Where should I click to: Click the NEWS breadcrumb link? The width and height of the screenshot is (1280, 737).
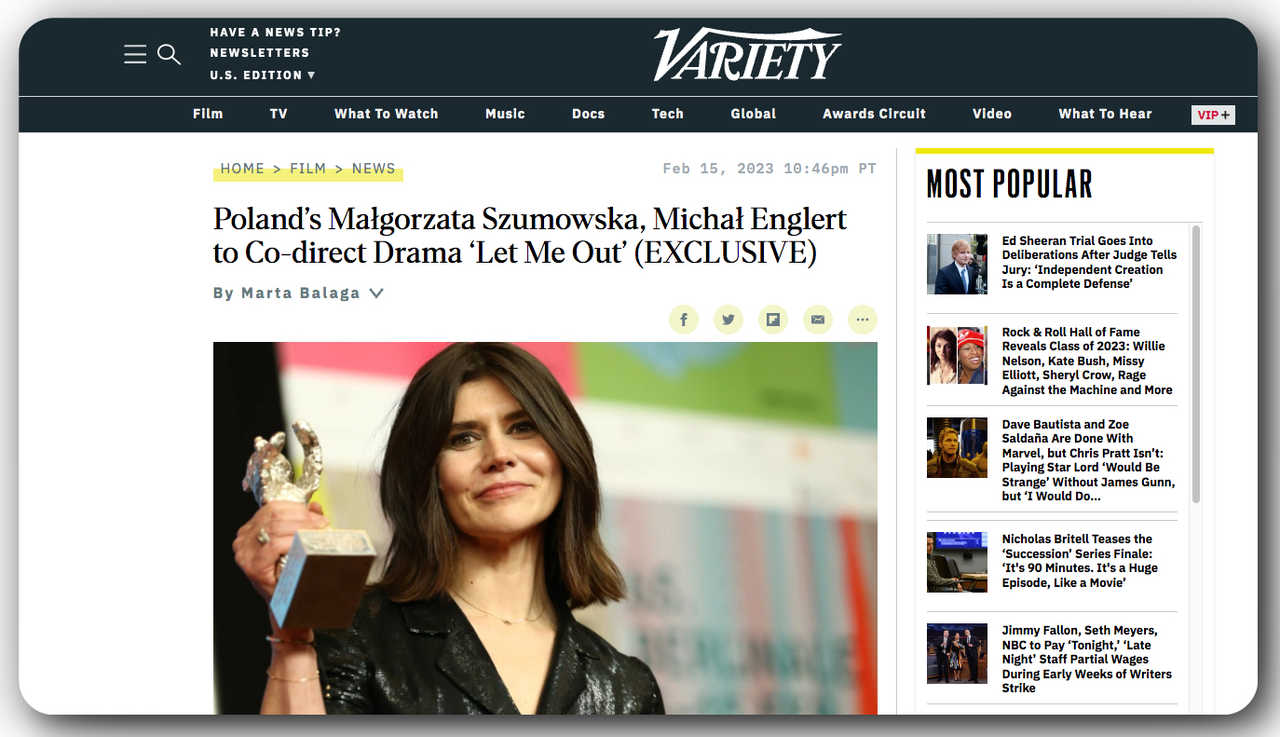(x=374, y=168)
